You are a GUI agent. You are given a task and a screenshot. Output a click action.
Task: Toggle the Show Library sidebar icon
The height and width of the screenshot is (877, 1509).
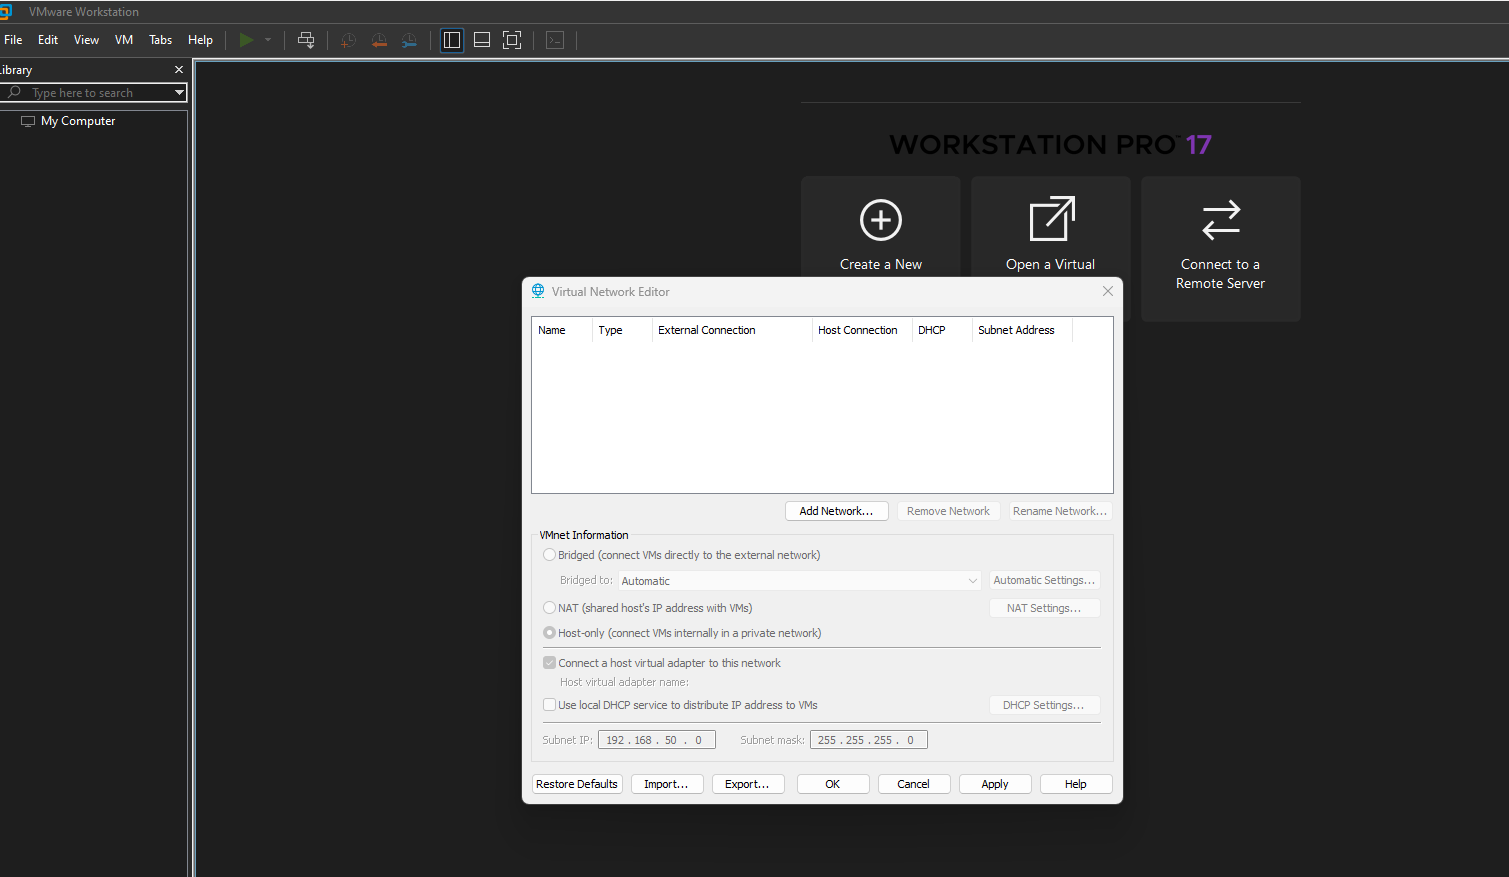(x=452, y=40)
